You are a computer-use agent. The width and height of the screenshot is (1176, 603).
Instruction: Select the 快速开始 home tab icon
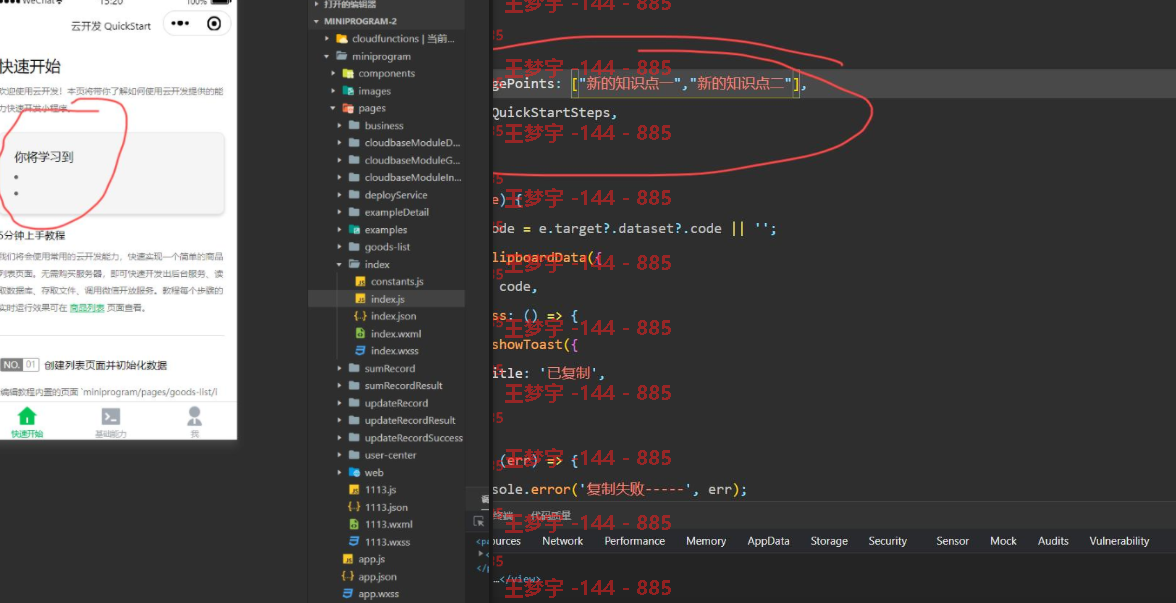(27, 416)
